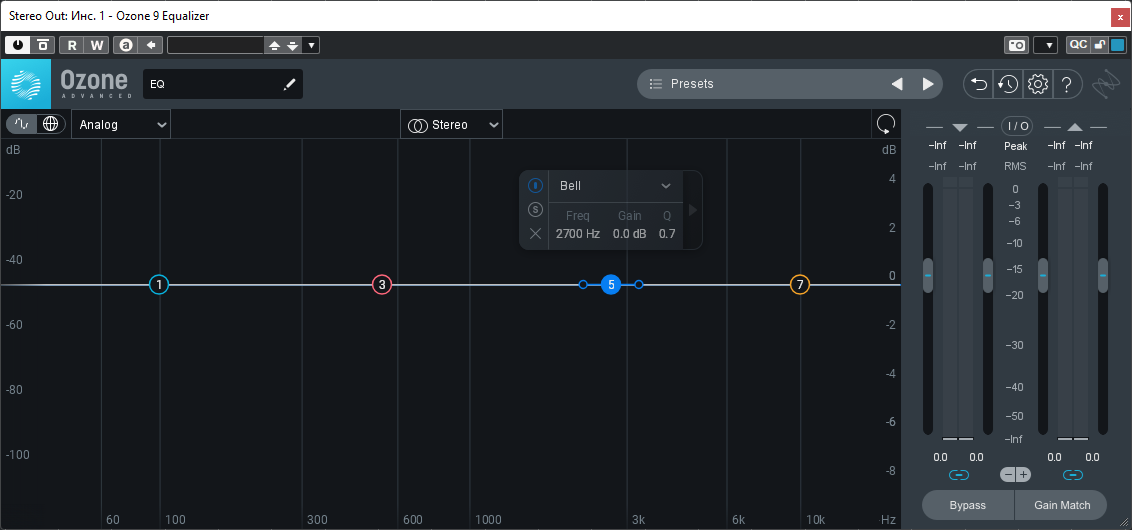Click the output left gain slider handle
This screenshot has width=1132, height=530.
point(1042,276)
